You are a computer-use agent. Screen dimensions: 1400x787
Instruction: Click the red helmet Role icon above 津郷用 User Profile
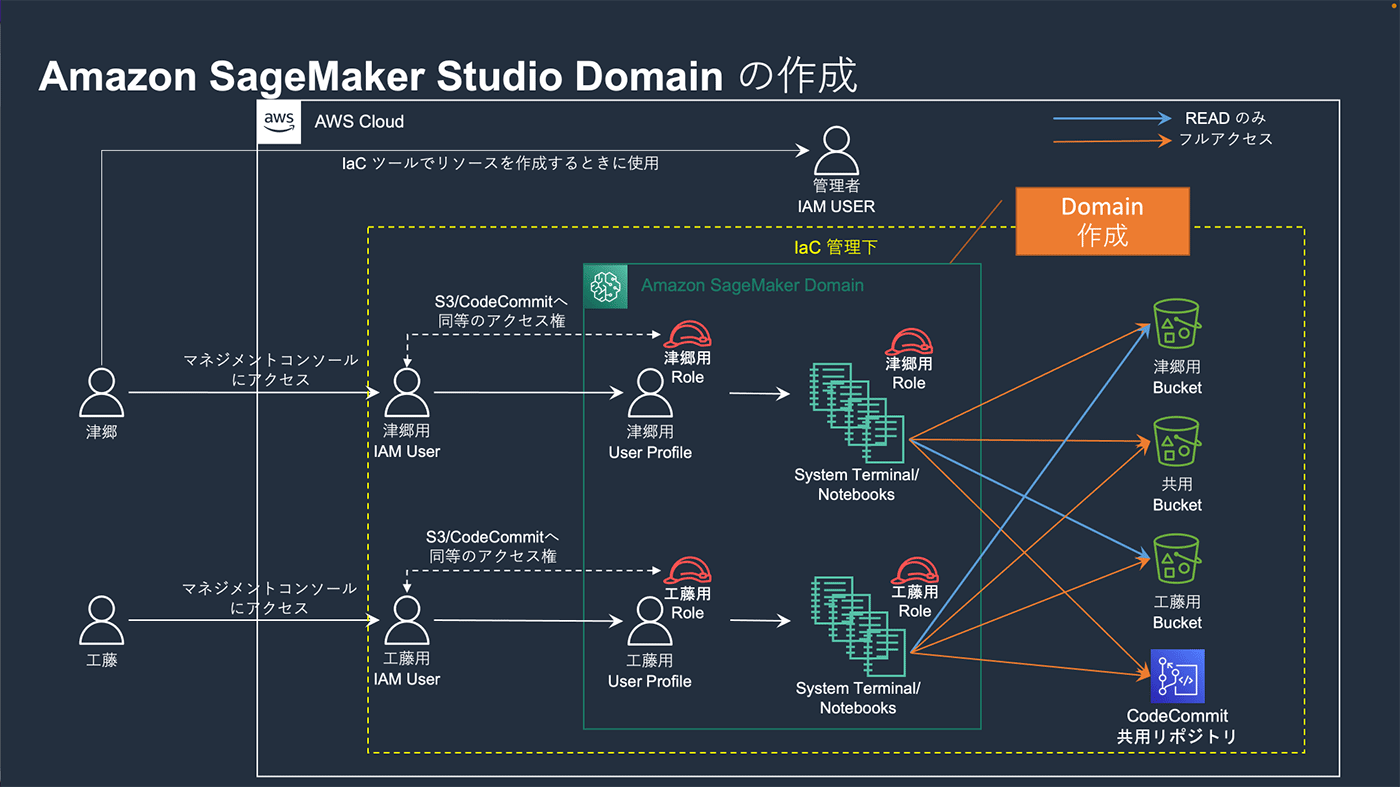coord(687,335)
